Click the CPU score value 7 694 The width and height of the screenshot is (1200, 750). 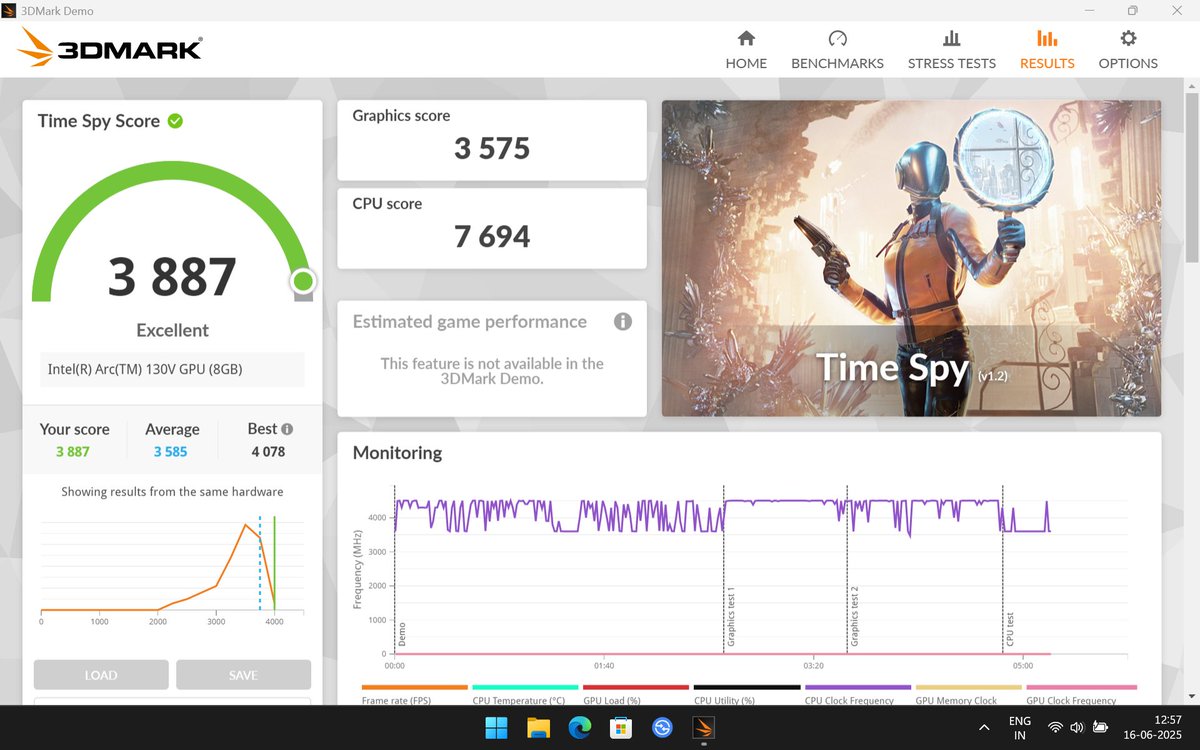click(x=492, y=237)
